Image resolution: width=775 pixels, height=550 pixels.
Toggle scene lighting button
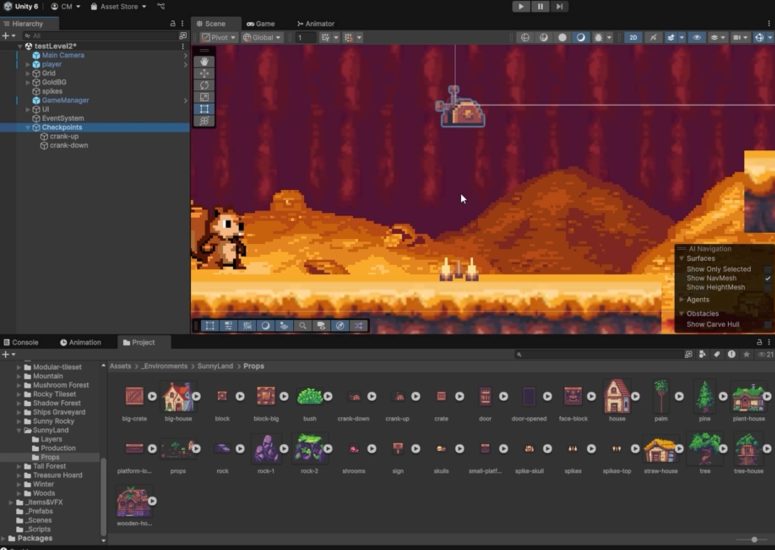tap(652, 38)
